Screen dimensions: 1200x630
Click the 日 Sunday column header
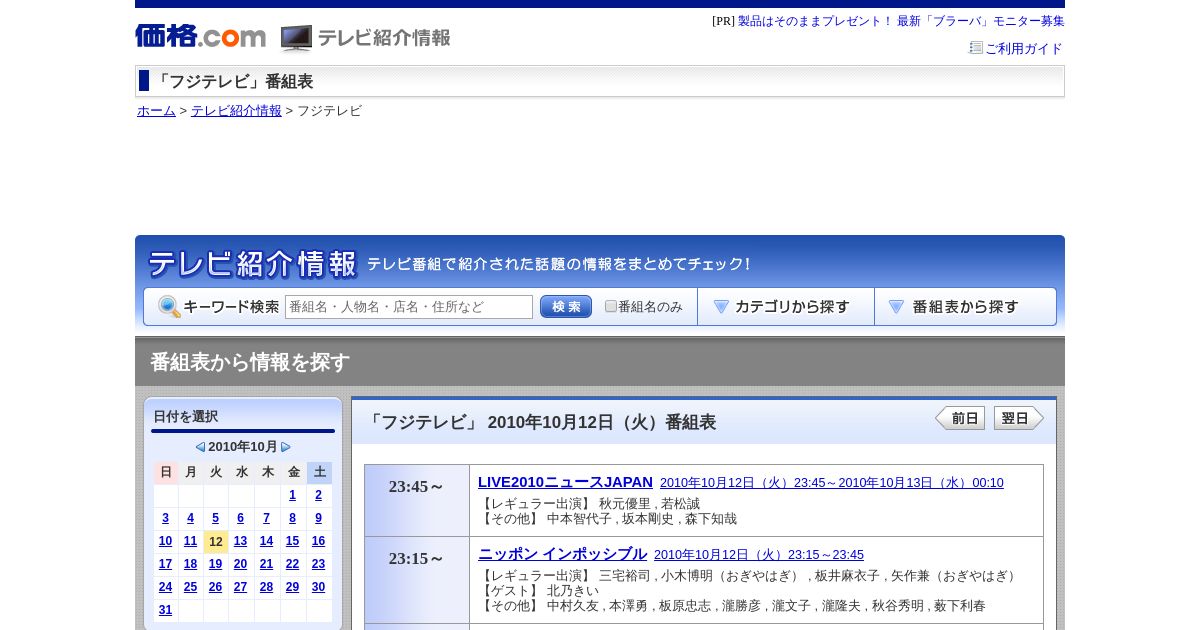pyautogui.click(x=165, y=472)
